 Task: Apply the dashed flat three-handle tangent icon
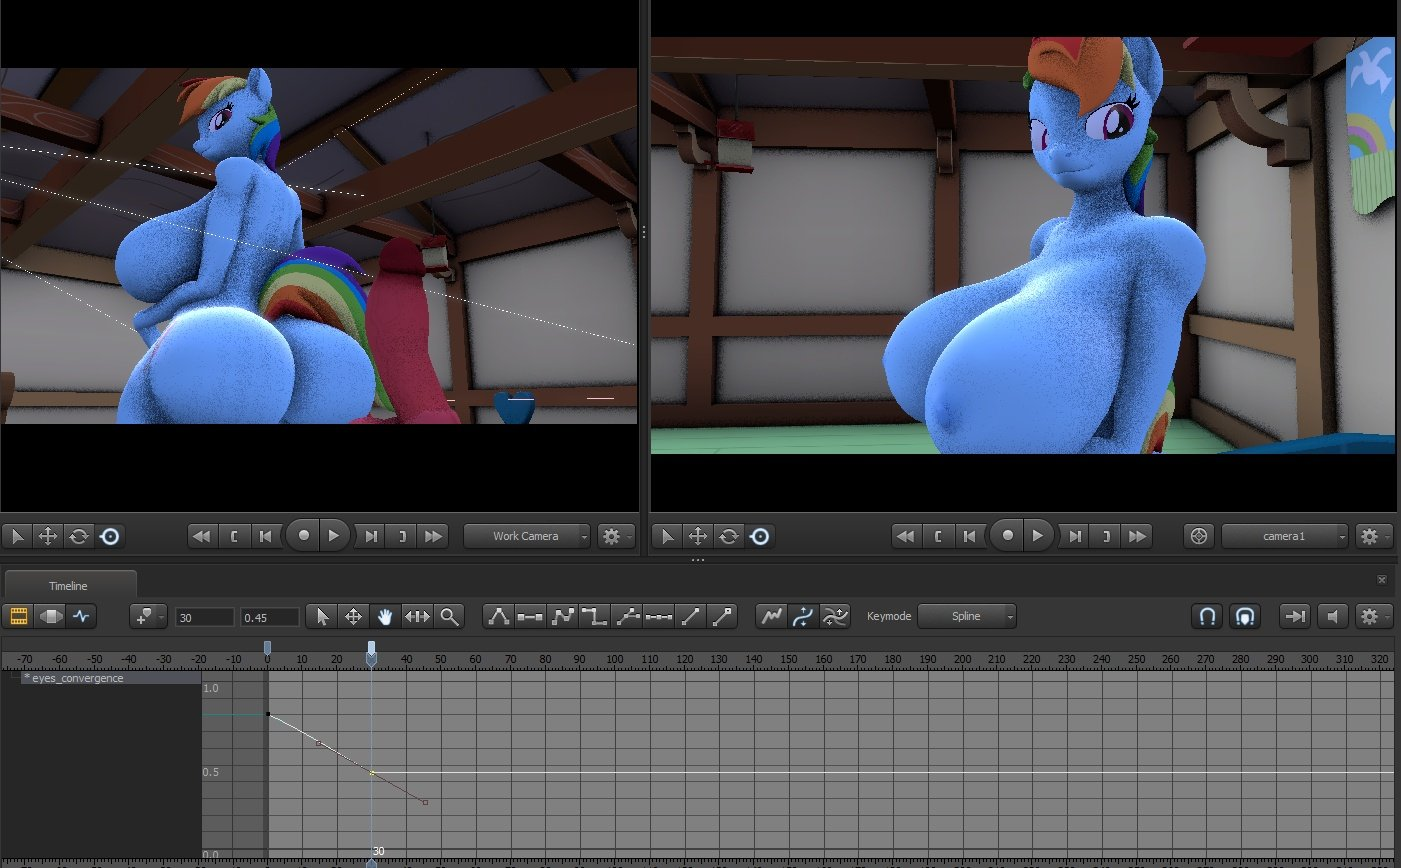(x=659, y=617)
